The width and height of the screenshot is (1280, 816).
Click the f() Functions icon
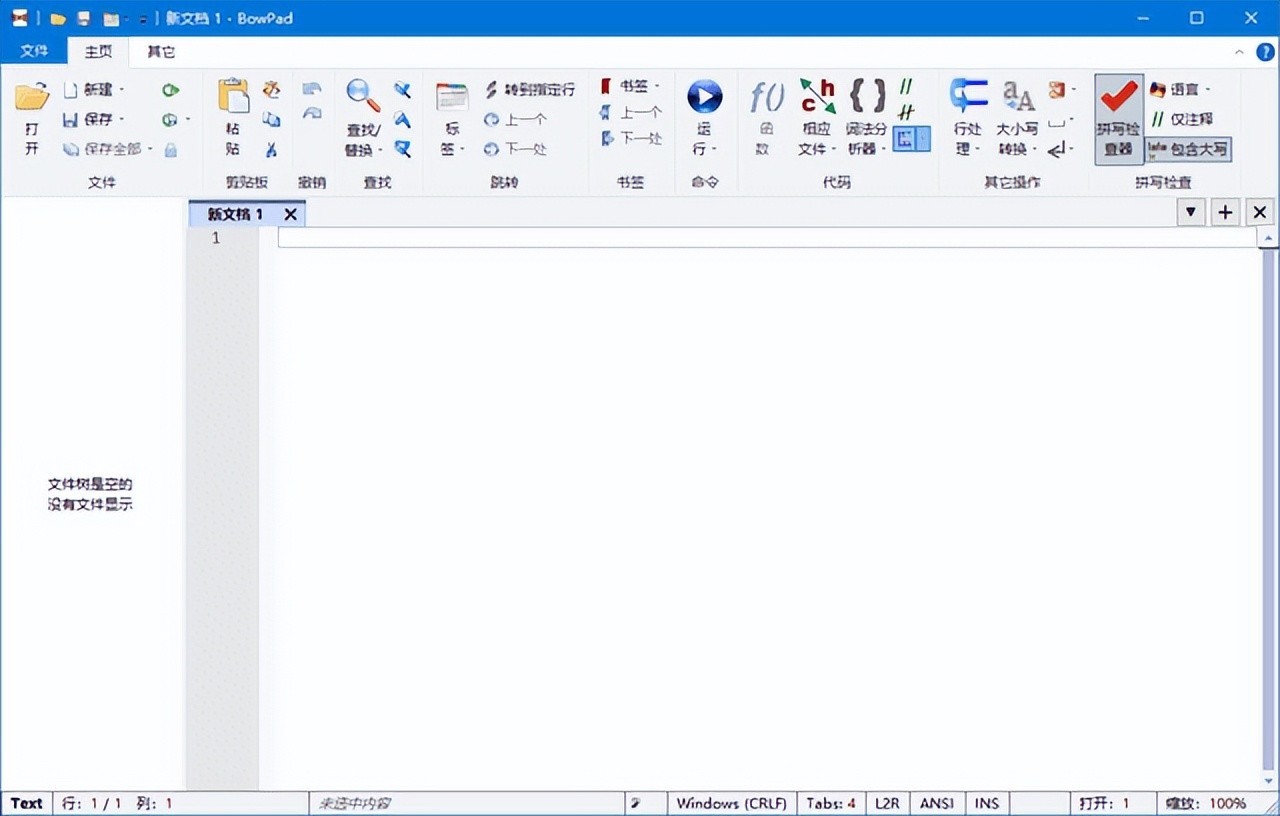765,97
